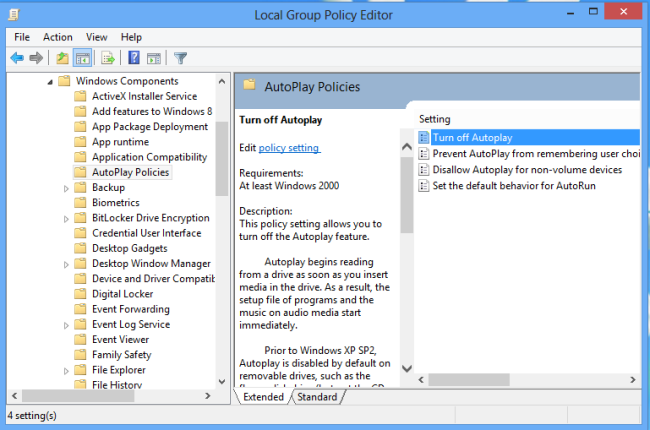Select File History in the tree
The image size is (650, 430).
tap(116, 385)
